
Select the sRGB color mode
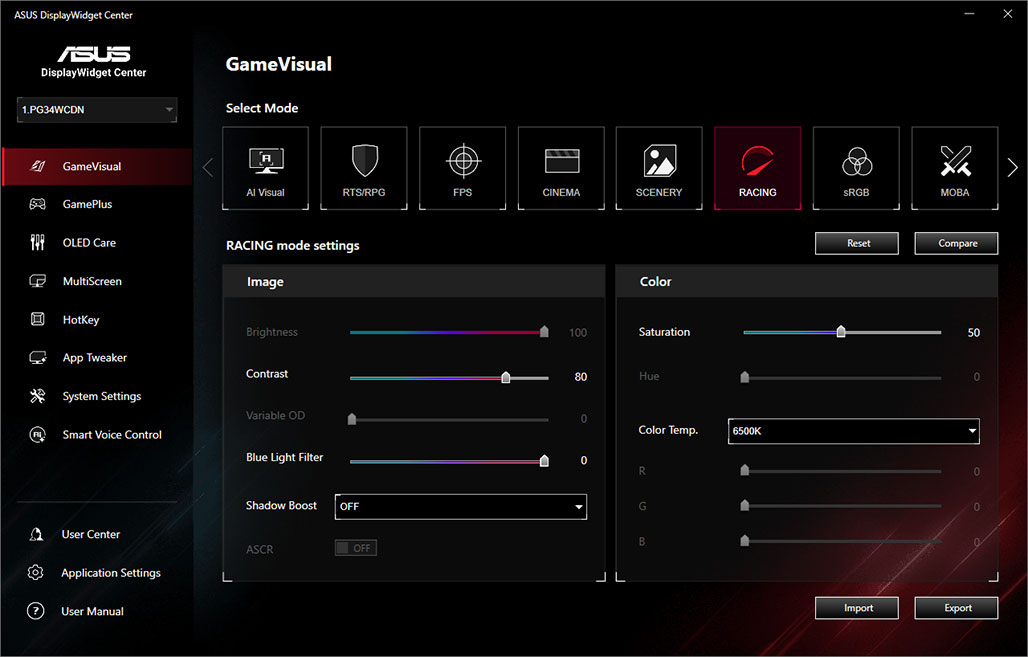click(x=856, y=168)
